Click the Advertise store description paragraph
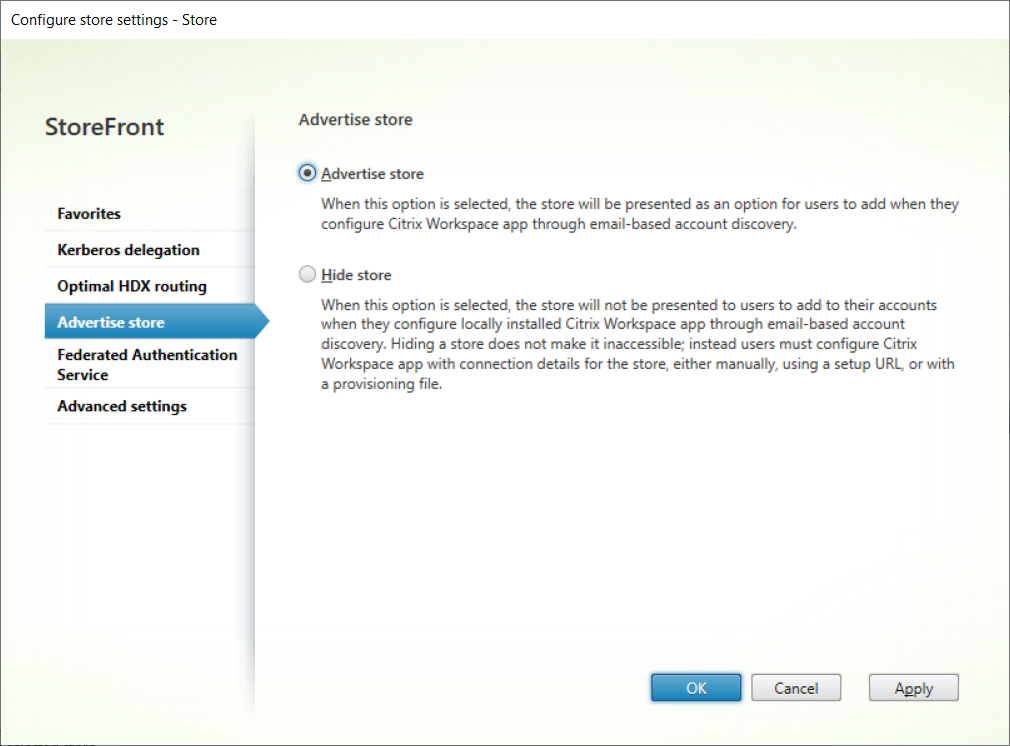Screen dimensions: 1010x746 pyautogui.click(x=639, y=214)
